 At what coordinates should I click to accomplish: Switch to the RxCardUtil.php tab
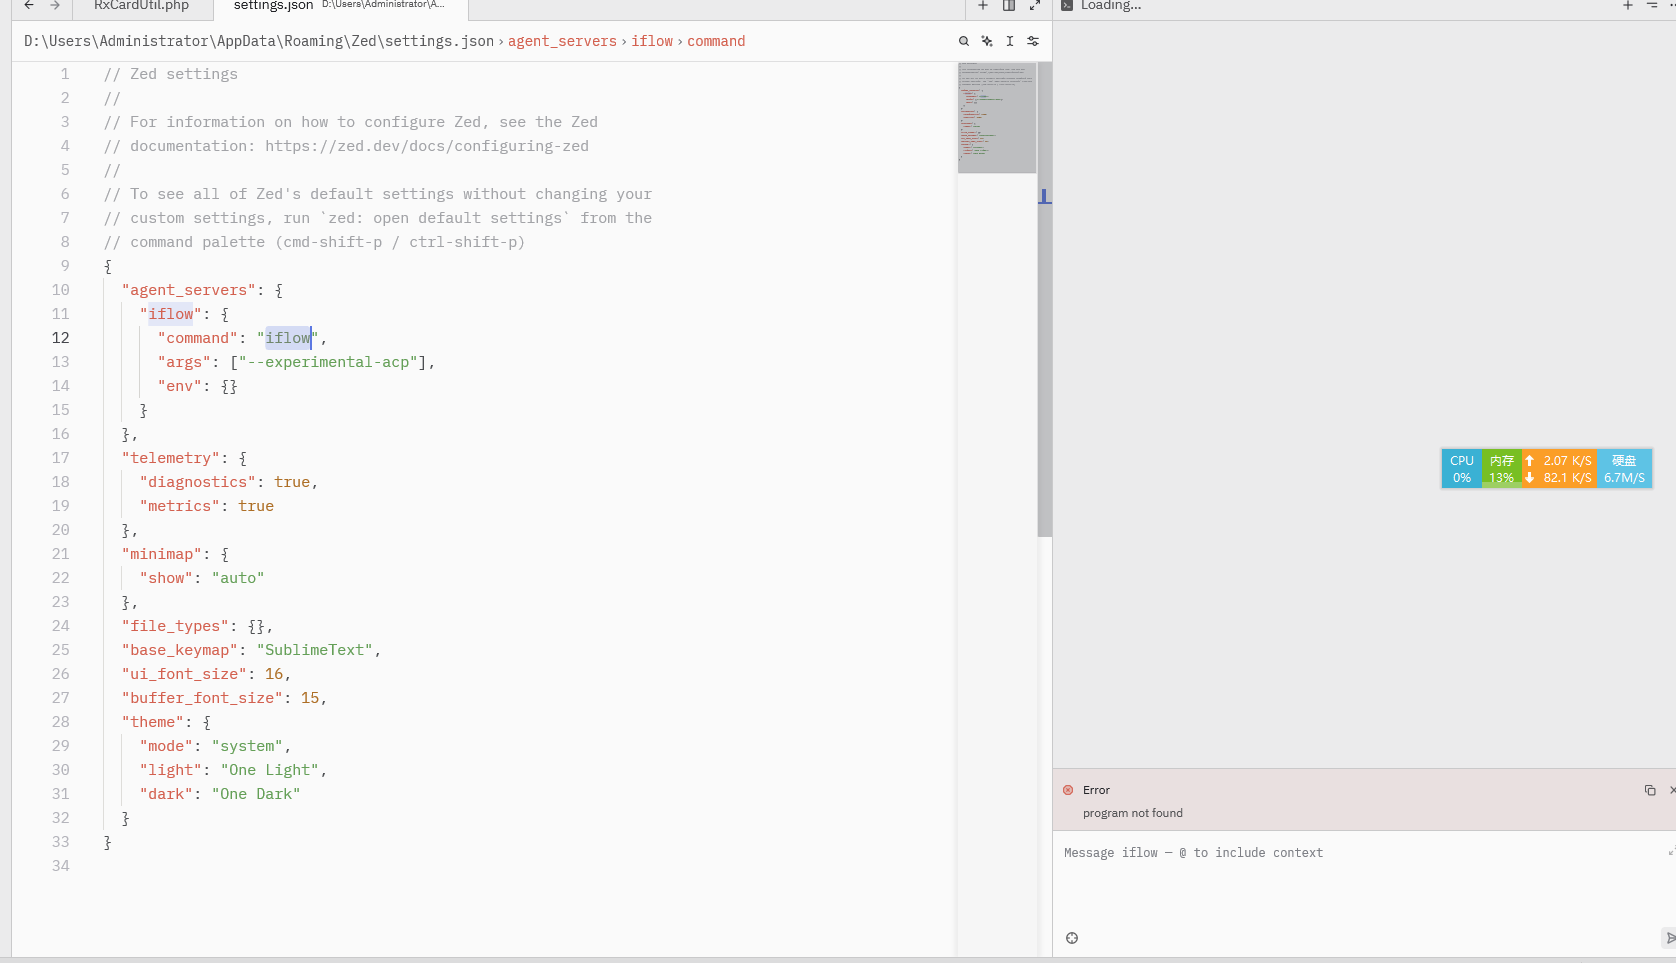pos(141,6)
